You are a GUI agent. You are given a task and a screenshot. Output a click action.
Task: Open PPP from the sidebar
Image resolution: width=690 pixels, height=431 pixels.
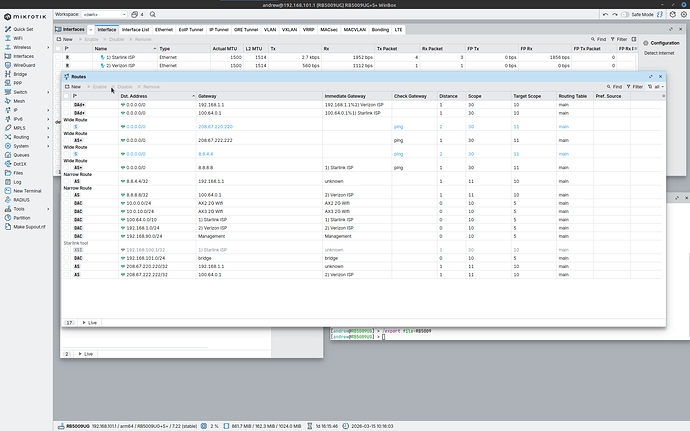18,83
